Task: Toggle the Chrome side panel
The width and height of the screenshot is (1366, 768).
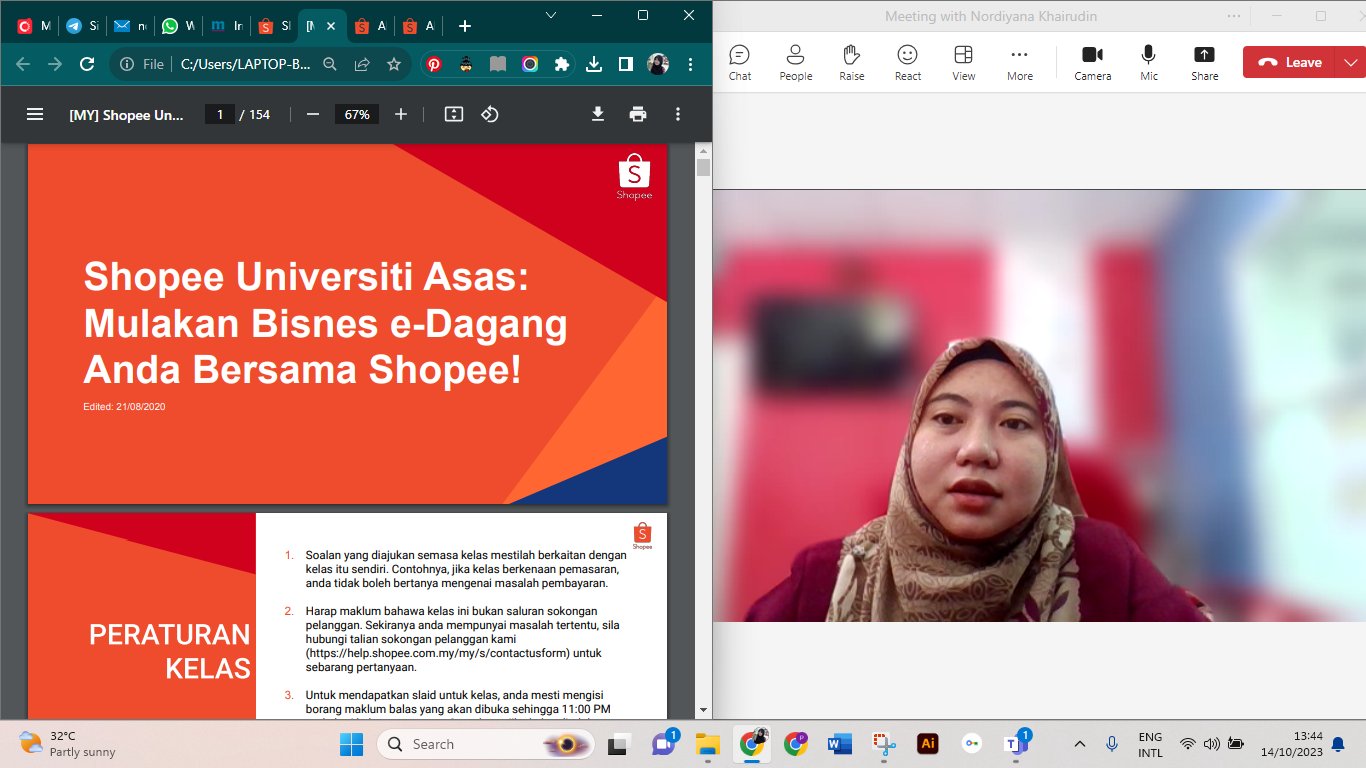Action: coord(626,64)
